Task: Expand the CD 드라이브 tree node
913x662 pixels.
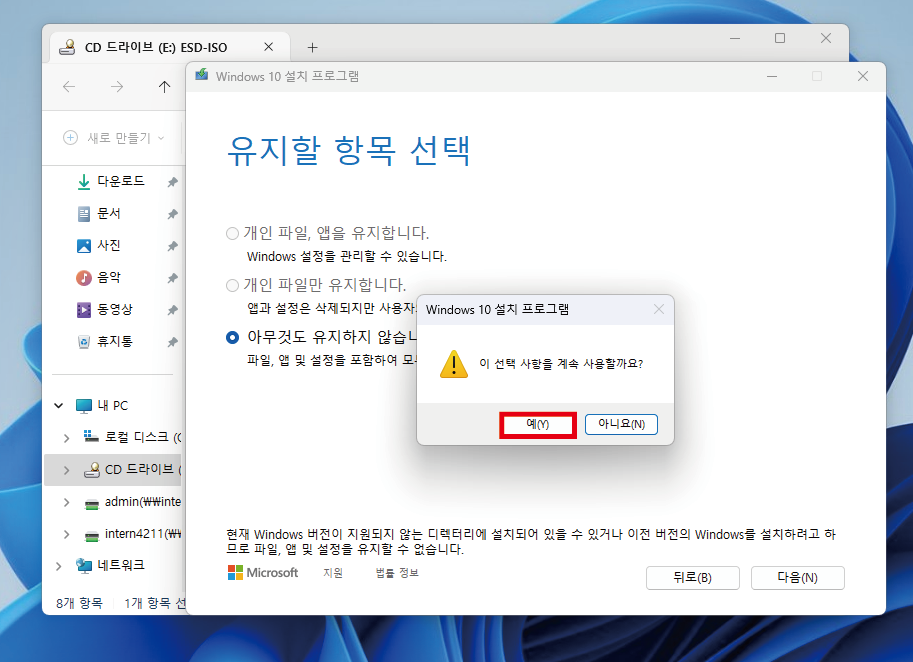Action: [66, 470]
